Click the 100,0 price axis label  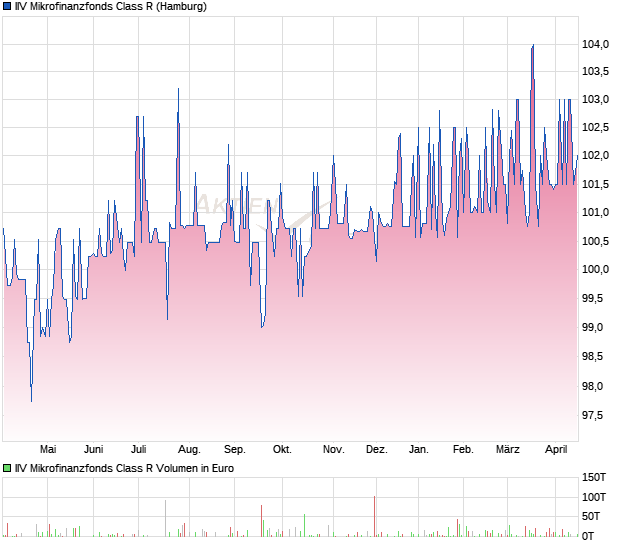tap(597, 270)
